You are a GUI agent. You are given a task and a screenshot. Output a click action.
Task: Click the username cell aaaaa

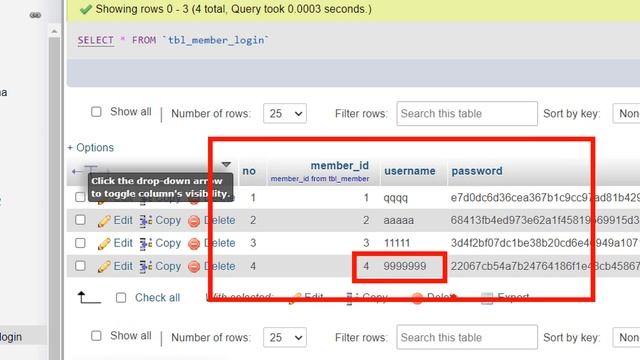[x=398, y=220]
